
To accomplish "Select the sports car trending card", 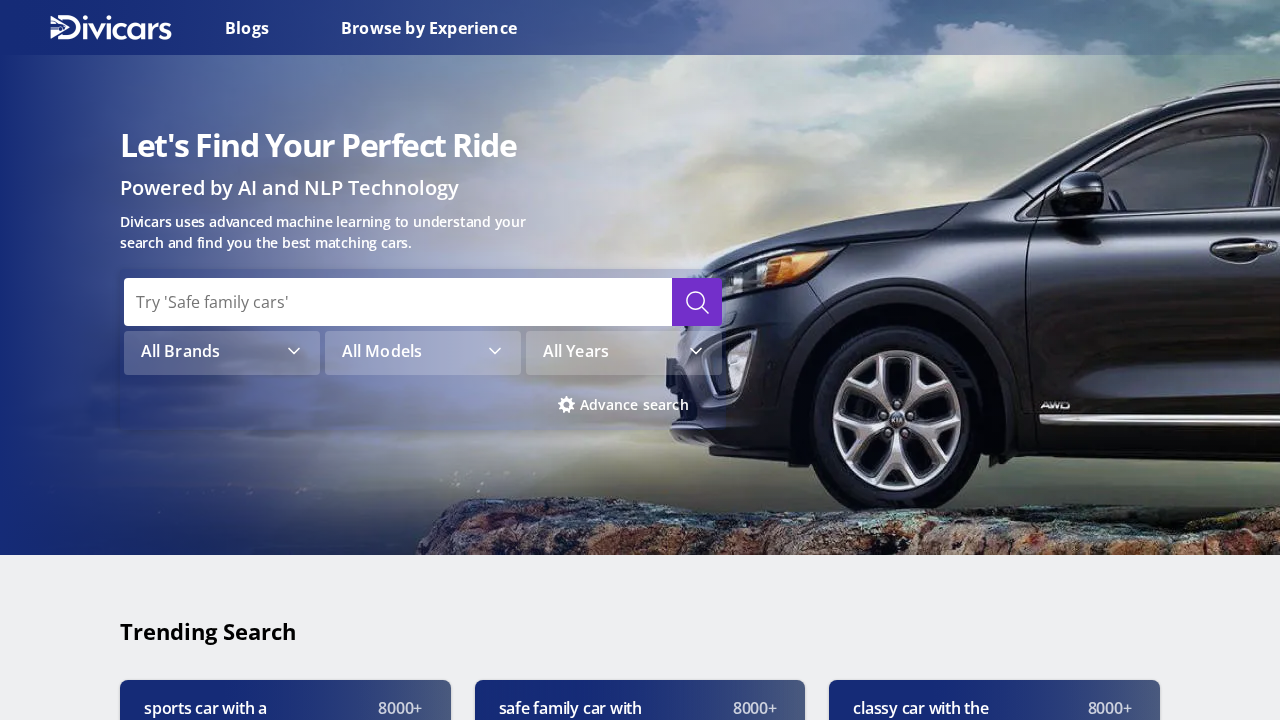I will [285, 700].
